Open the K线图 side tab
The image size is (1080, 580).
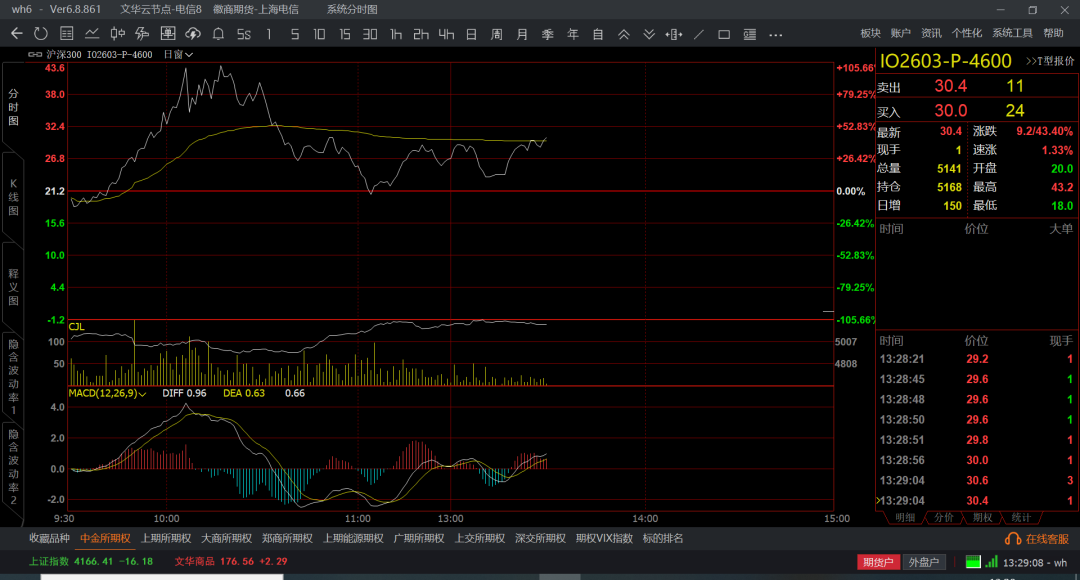click(x=13, y=197)
